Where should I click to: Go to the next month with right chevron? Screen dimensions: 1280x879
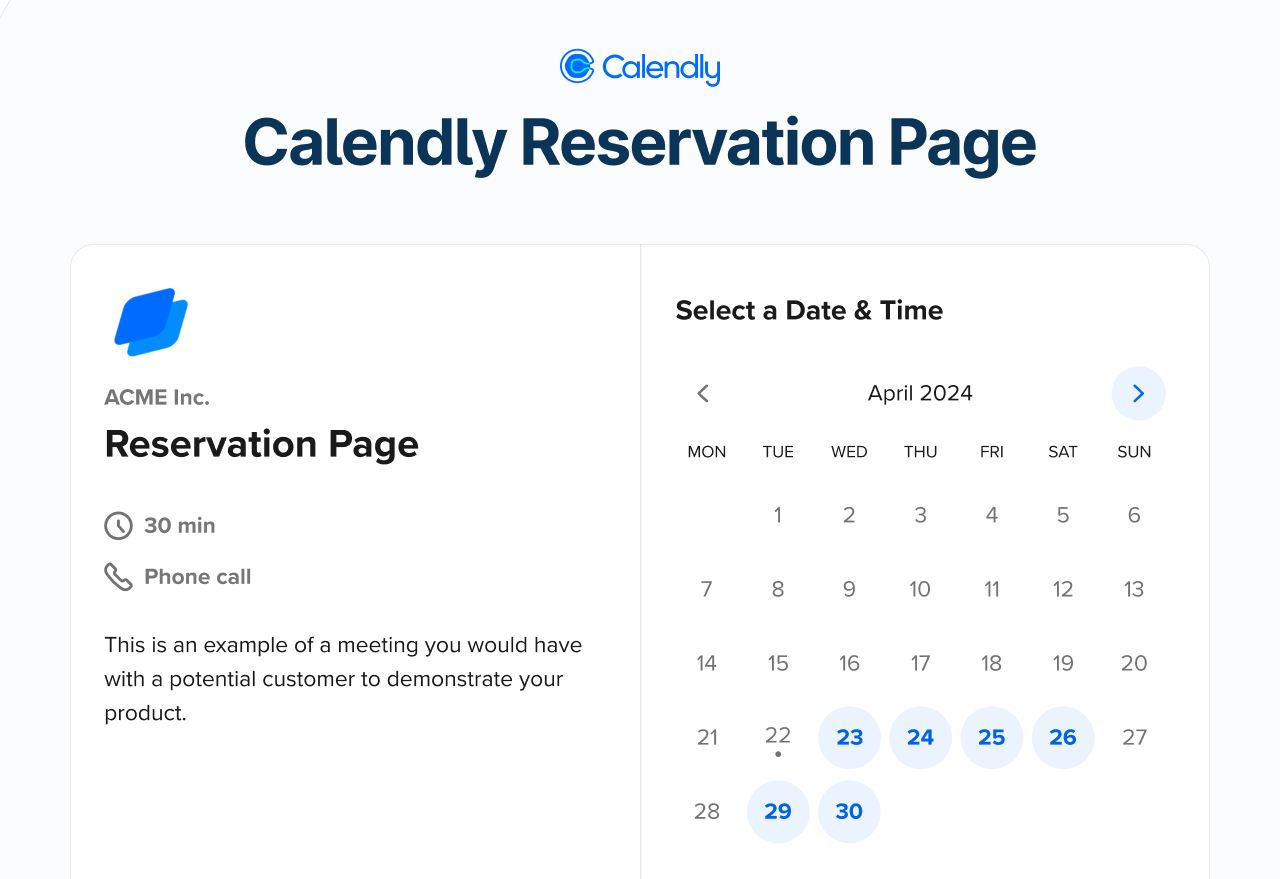[x=1138, y=393]
